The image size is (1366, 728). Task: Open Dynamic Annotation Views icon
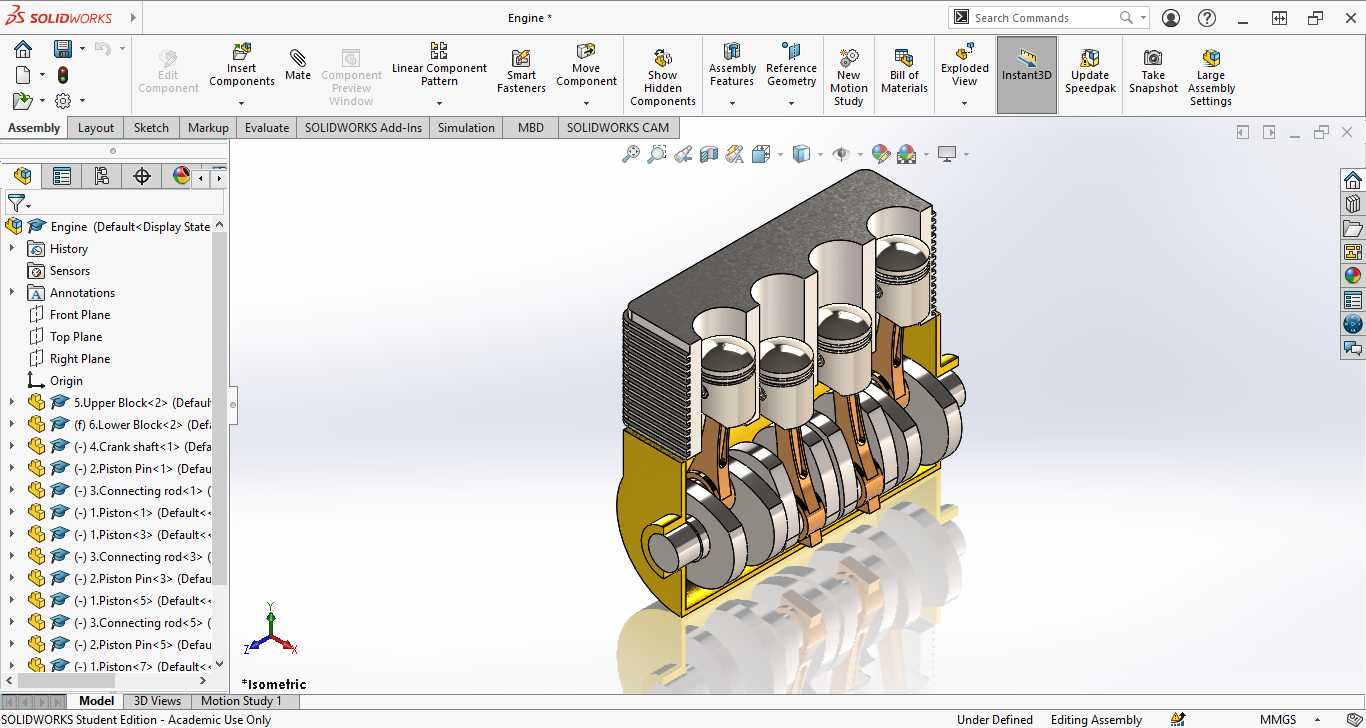(x=735, y=154)
